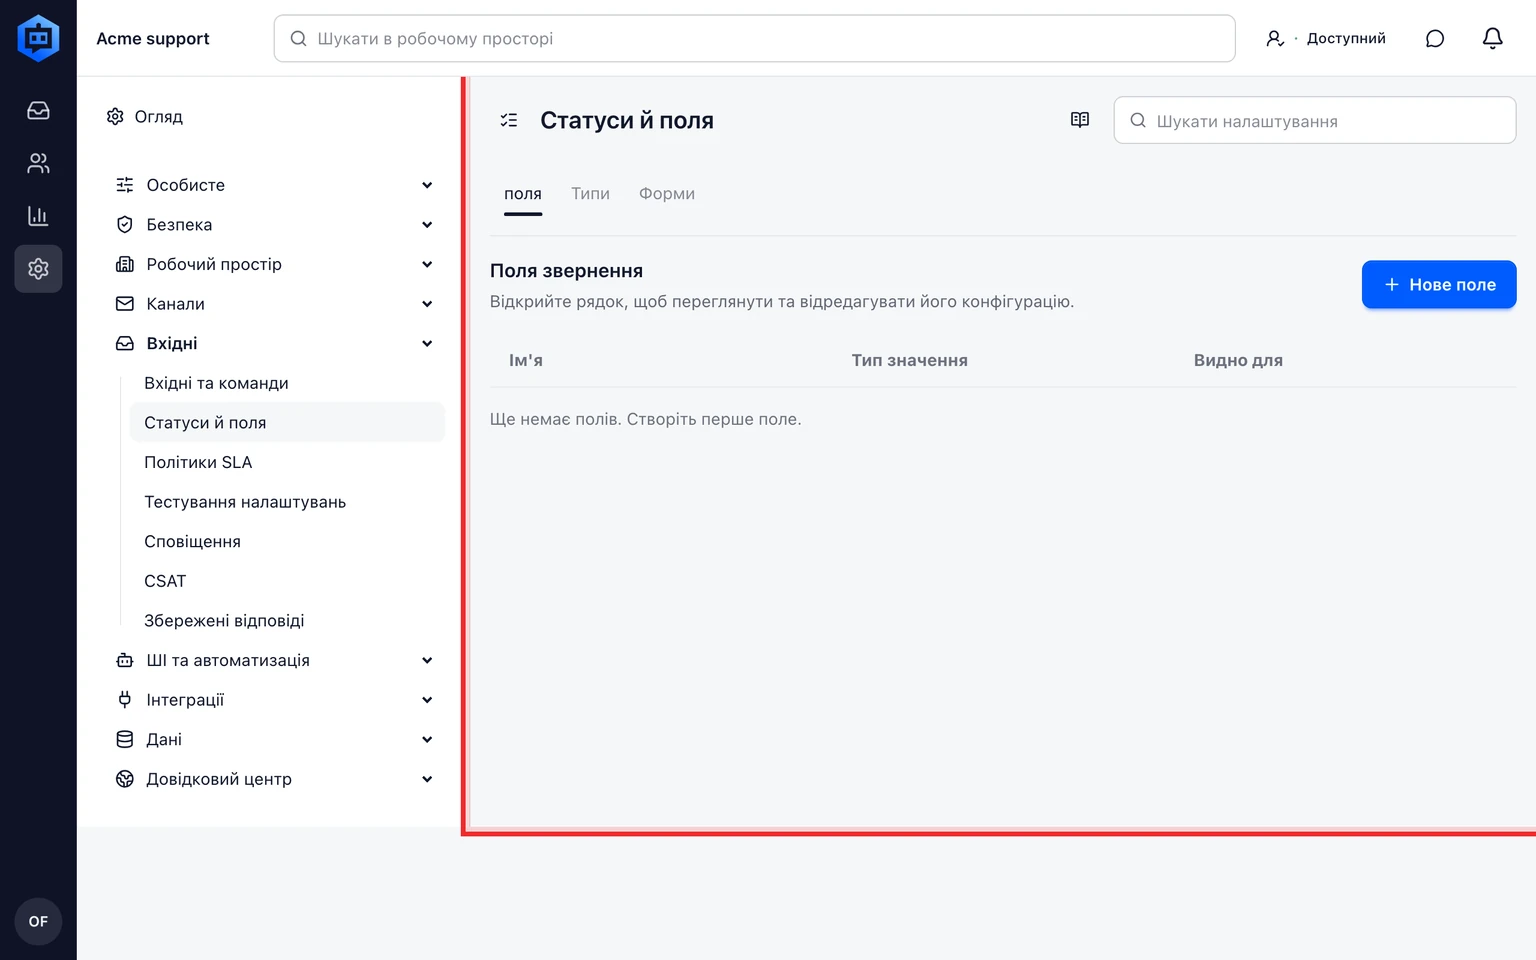Open the documentation book icon
The width and height of the screenshot is (1536, 960).
click(1080, 120)
